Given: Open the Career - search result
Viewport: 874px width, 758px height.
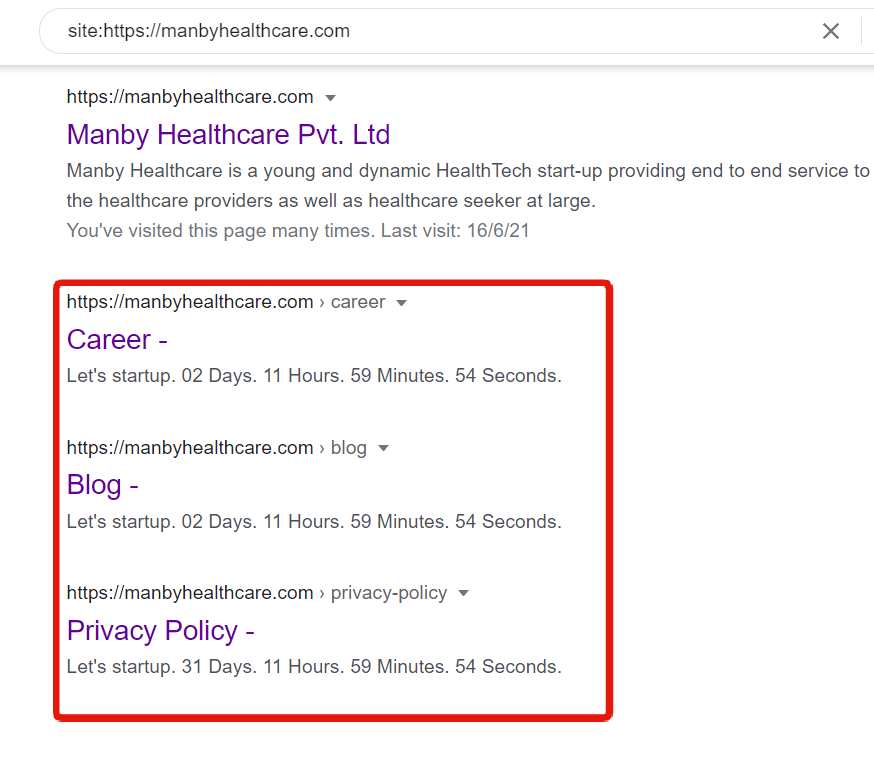Looking at the screenshot, I should [117, 339].
